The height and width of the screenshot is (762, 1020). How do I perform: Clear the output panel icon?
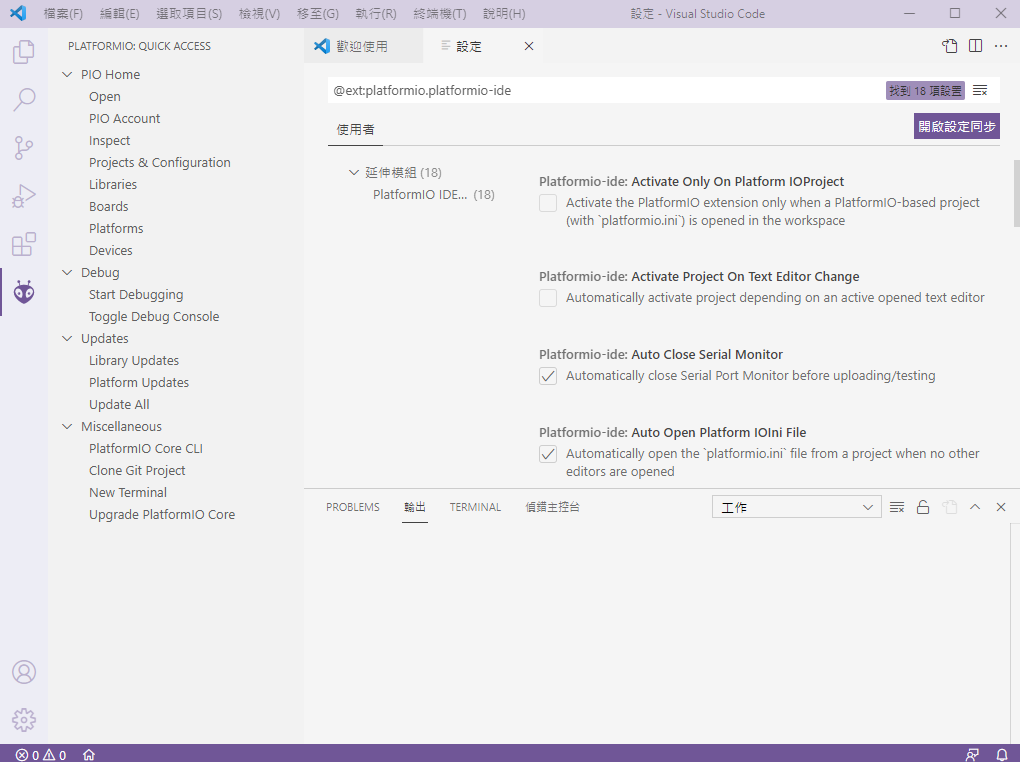896,507
